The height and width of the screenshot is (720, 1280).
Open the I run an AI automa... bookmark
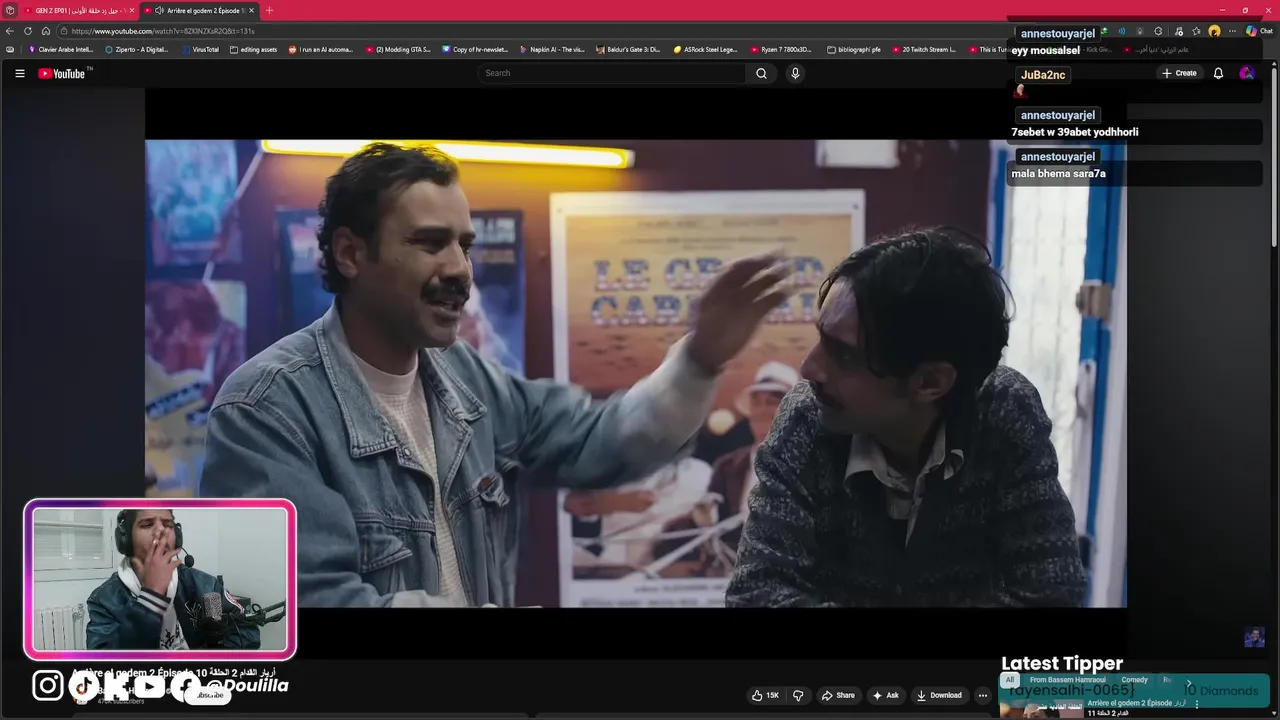pos(321,49)
